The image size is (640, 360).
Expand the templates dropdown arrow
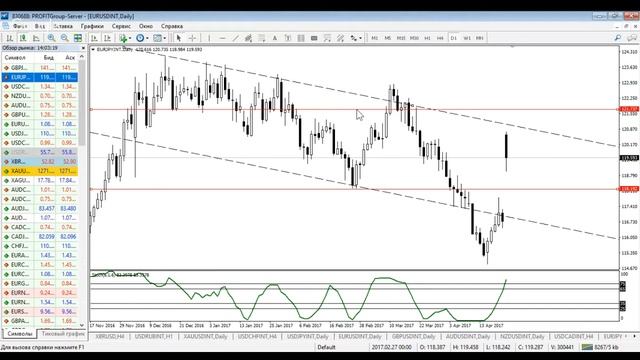pyautogui.click(x=164, y=38)
